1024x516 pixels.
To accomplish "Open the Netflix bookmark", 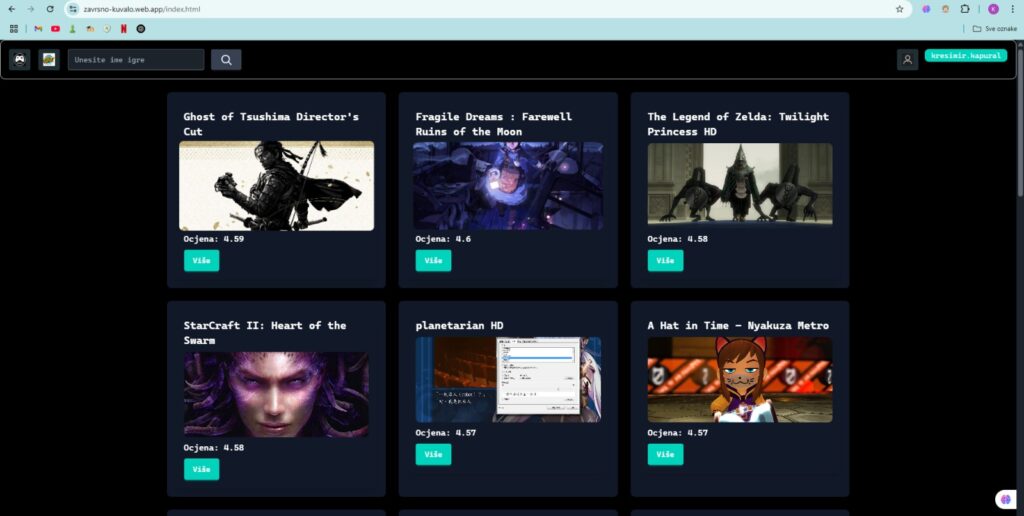I will pos(123,29).
